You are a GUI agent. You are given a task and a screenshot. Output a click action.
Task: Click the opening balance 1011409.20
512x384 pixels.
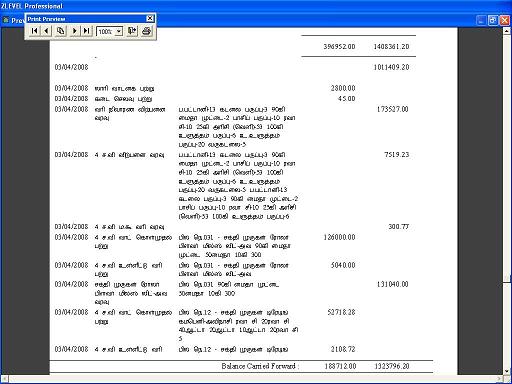(x=391, y=67)
